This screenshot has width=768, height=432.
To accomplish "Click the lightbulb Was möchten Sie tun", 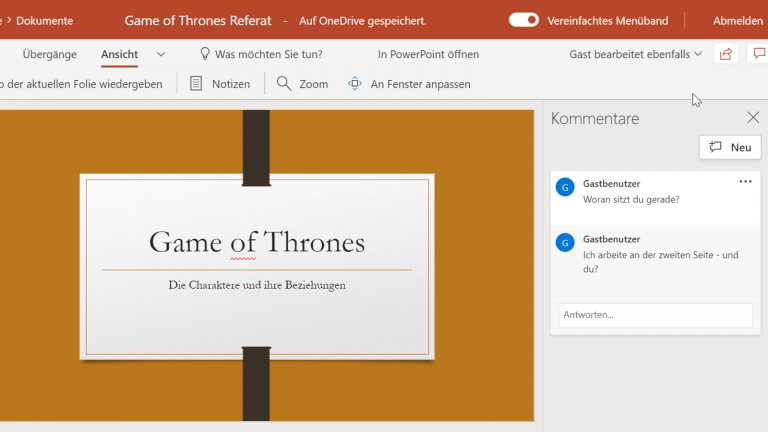I will (205, 54).
